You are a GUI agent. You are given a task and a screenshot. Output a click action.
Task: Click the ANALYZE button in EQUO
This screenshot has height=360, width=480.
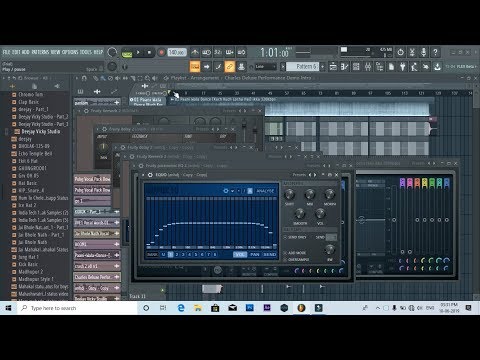coord(265,191)
